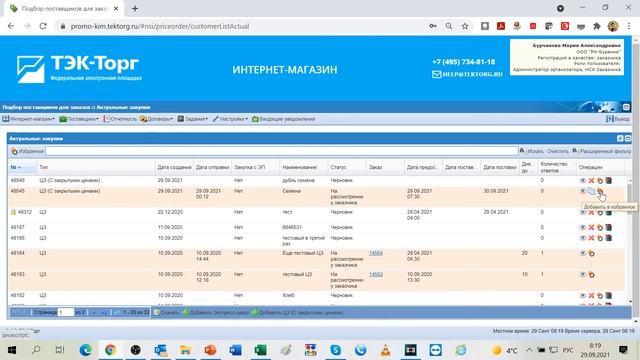View purchase 48545 with the eye icon
640x360 pixels.
(x=582, y=191)
